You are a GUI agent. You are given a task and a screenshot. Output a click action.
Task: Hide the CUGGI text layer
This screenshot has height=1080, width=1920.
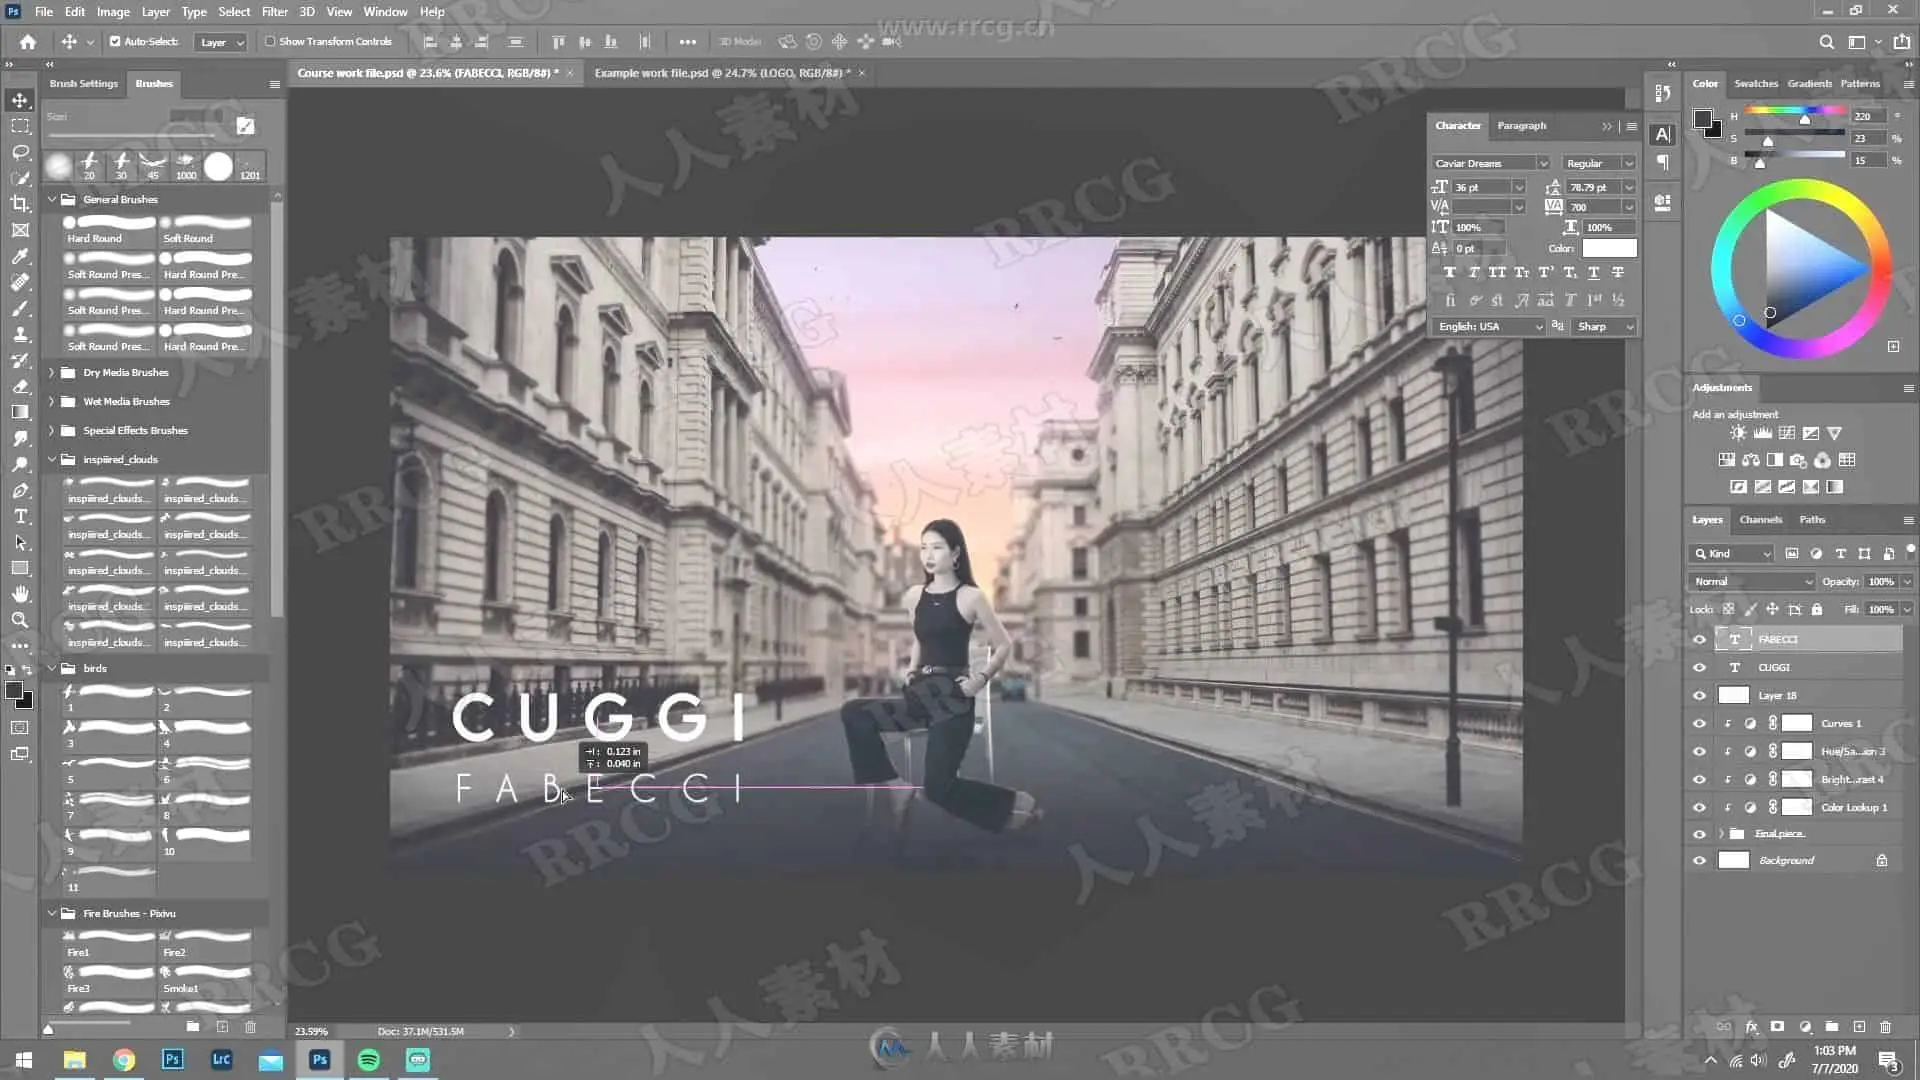pos(1699,667)
